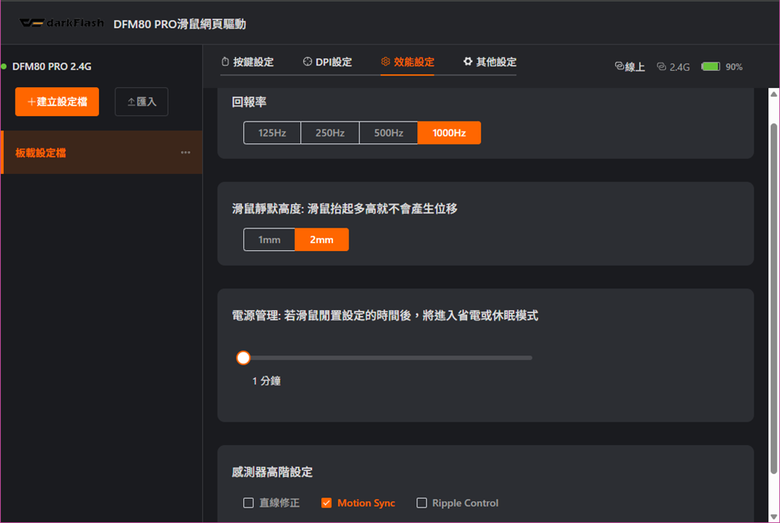Click the 滑鼠靜默高度 description text
The height and width of the screenshot is (523, 780).
[345, 209]
